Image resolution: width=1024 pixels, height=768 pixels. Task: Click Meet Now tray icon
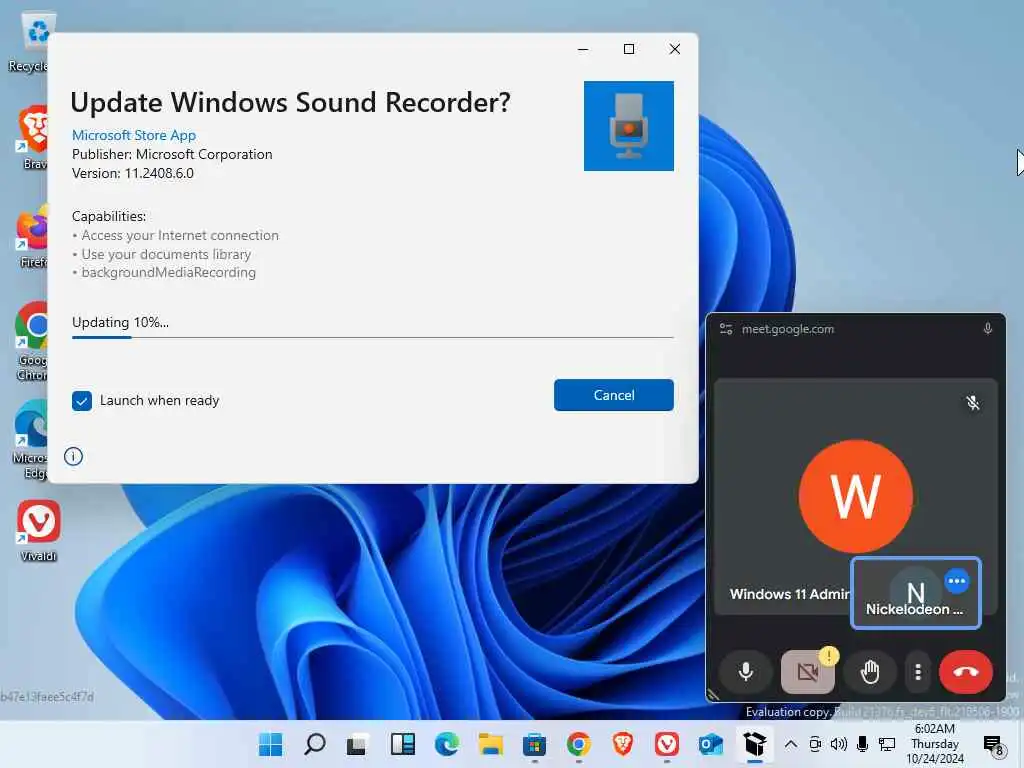click(x=815, y=744)
